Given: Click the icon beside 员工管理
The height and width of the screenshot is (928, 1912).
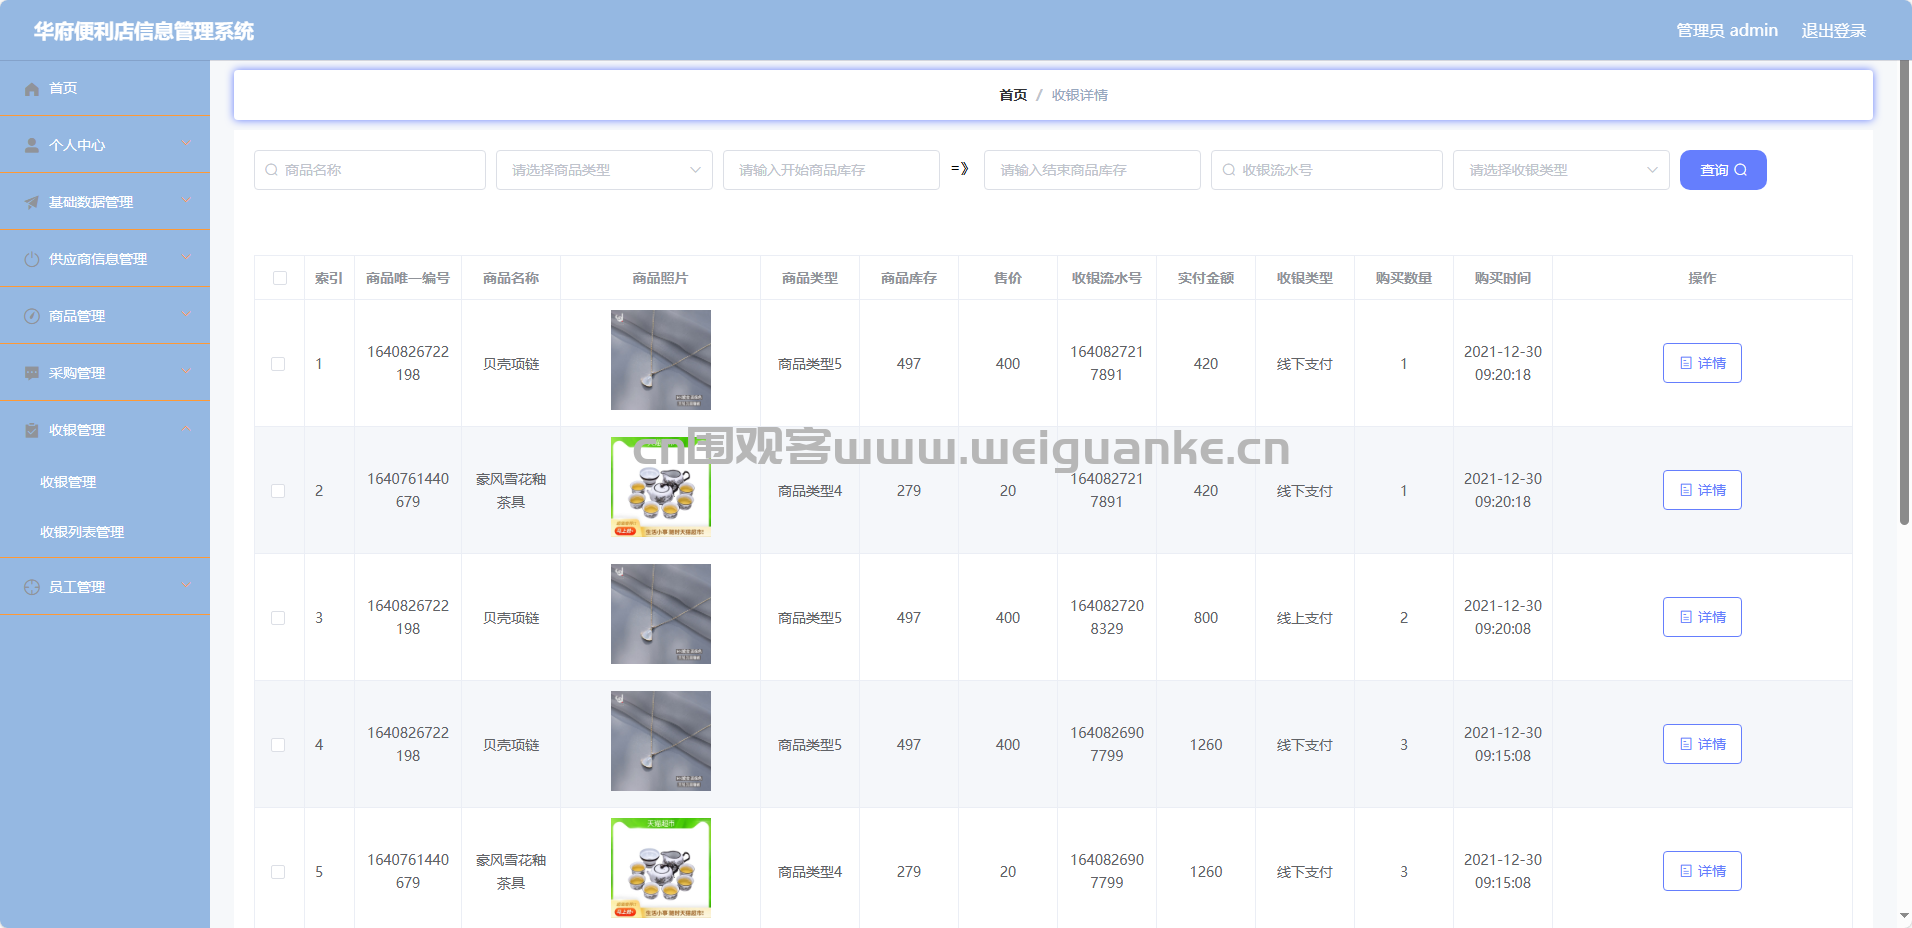Looking at the screenshot, I should coord(32,587).
